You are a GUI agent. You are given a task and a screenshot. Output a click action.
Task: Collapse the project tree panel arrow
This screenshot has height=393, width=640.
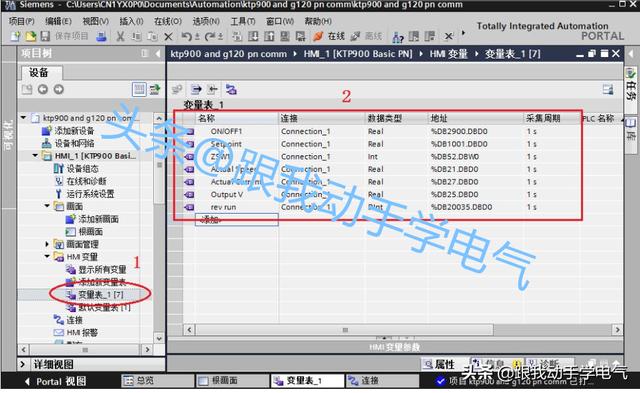point(158,53)
